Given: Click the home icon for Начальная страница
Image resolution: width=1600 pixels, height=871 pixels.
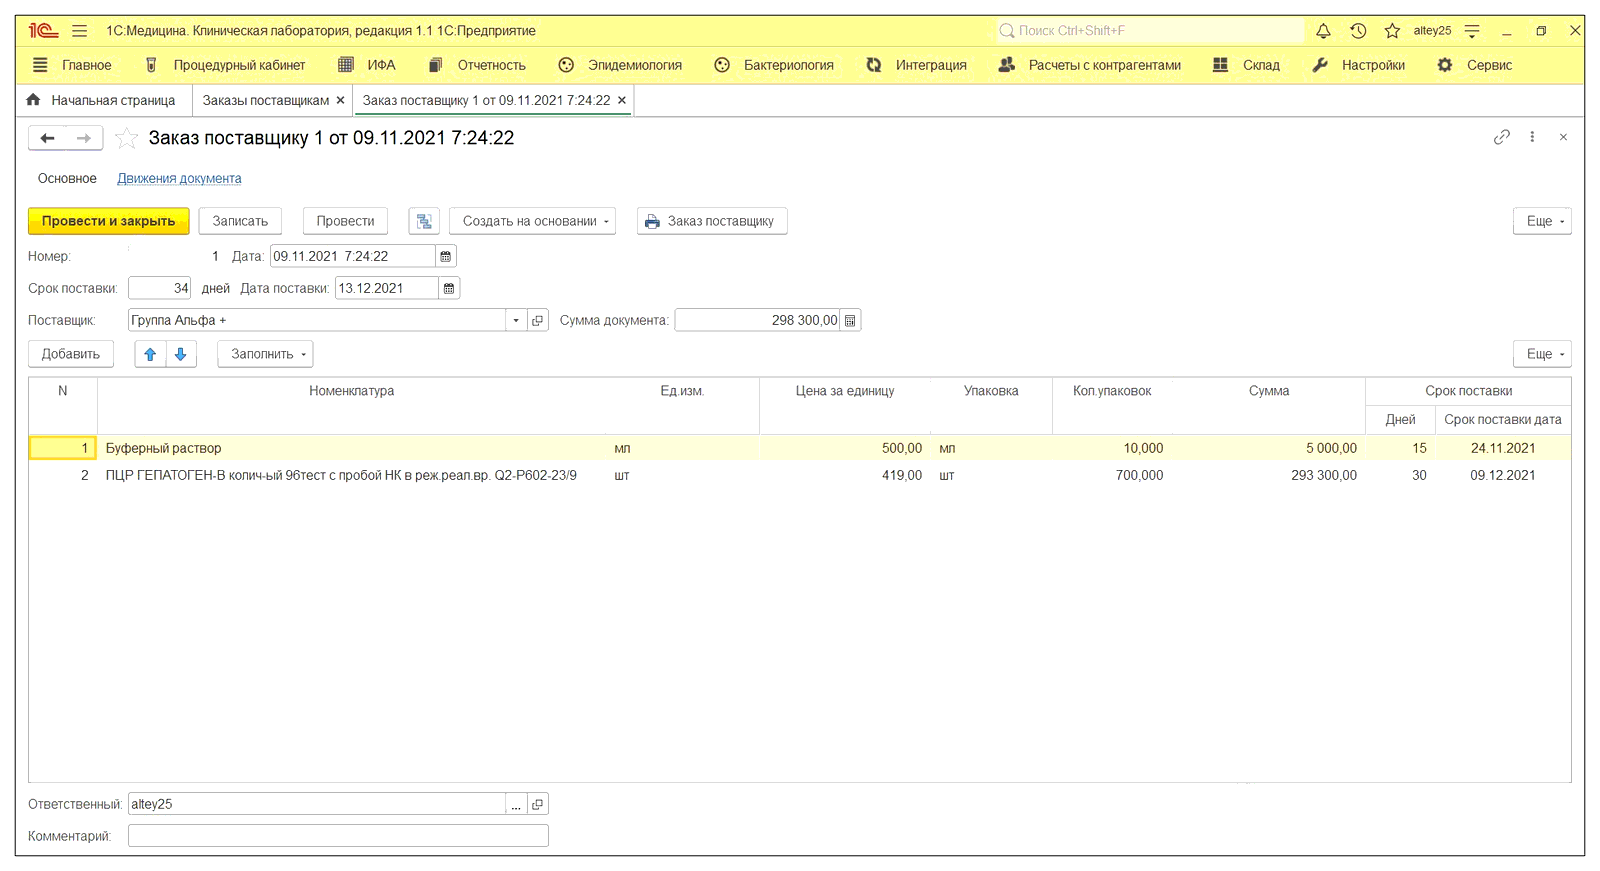Looking at the screenshot, I should click(34, 100).
